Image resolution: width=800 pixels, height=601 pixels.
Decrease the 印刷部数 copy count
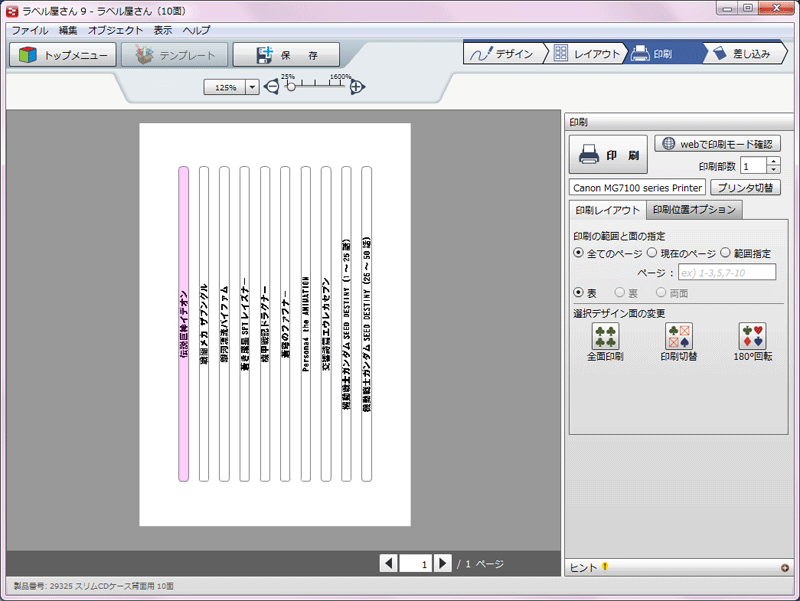(773, 169)
